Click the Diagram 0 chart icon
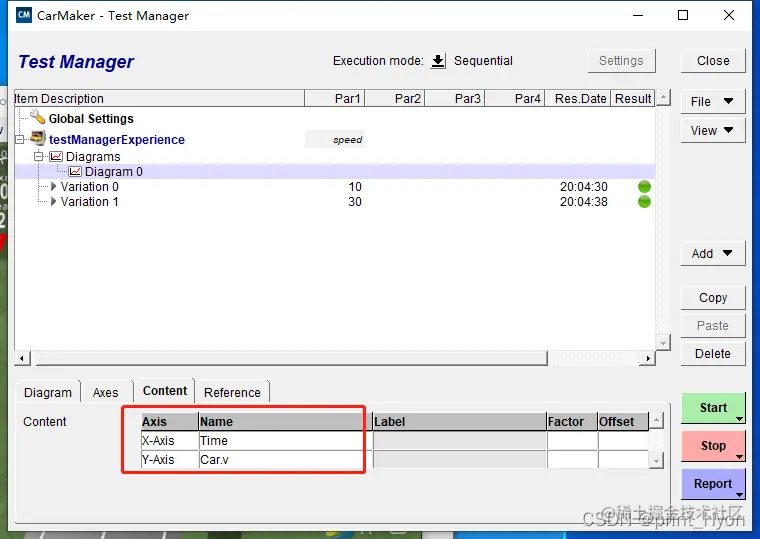Viewport: 760px width, 539px height. coord(75,172)
